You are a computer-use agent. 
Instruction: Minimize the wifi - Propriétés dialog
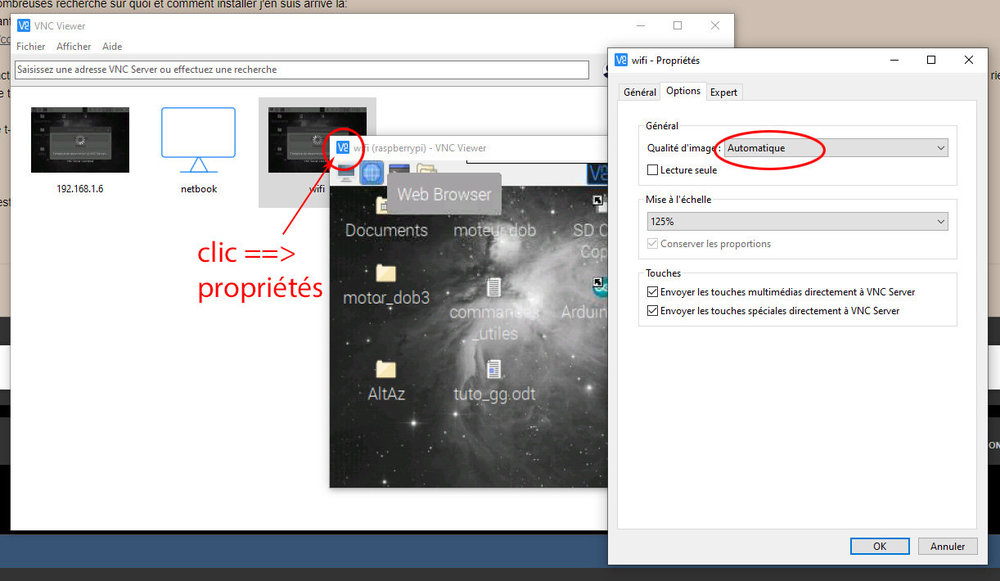click(x=894, y=60)
